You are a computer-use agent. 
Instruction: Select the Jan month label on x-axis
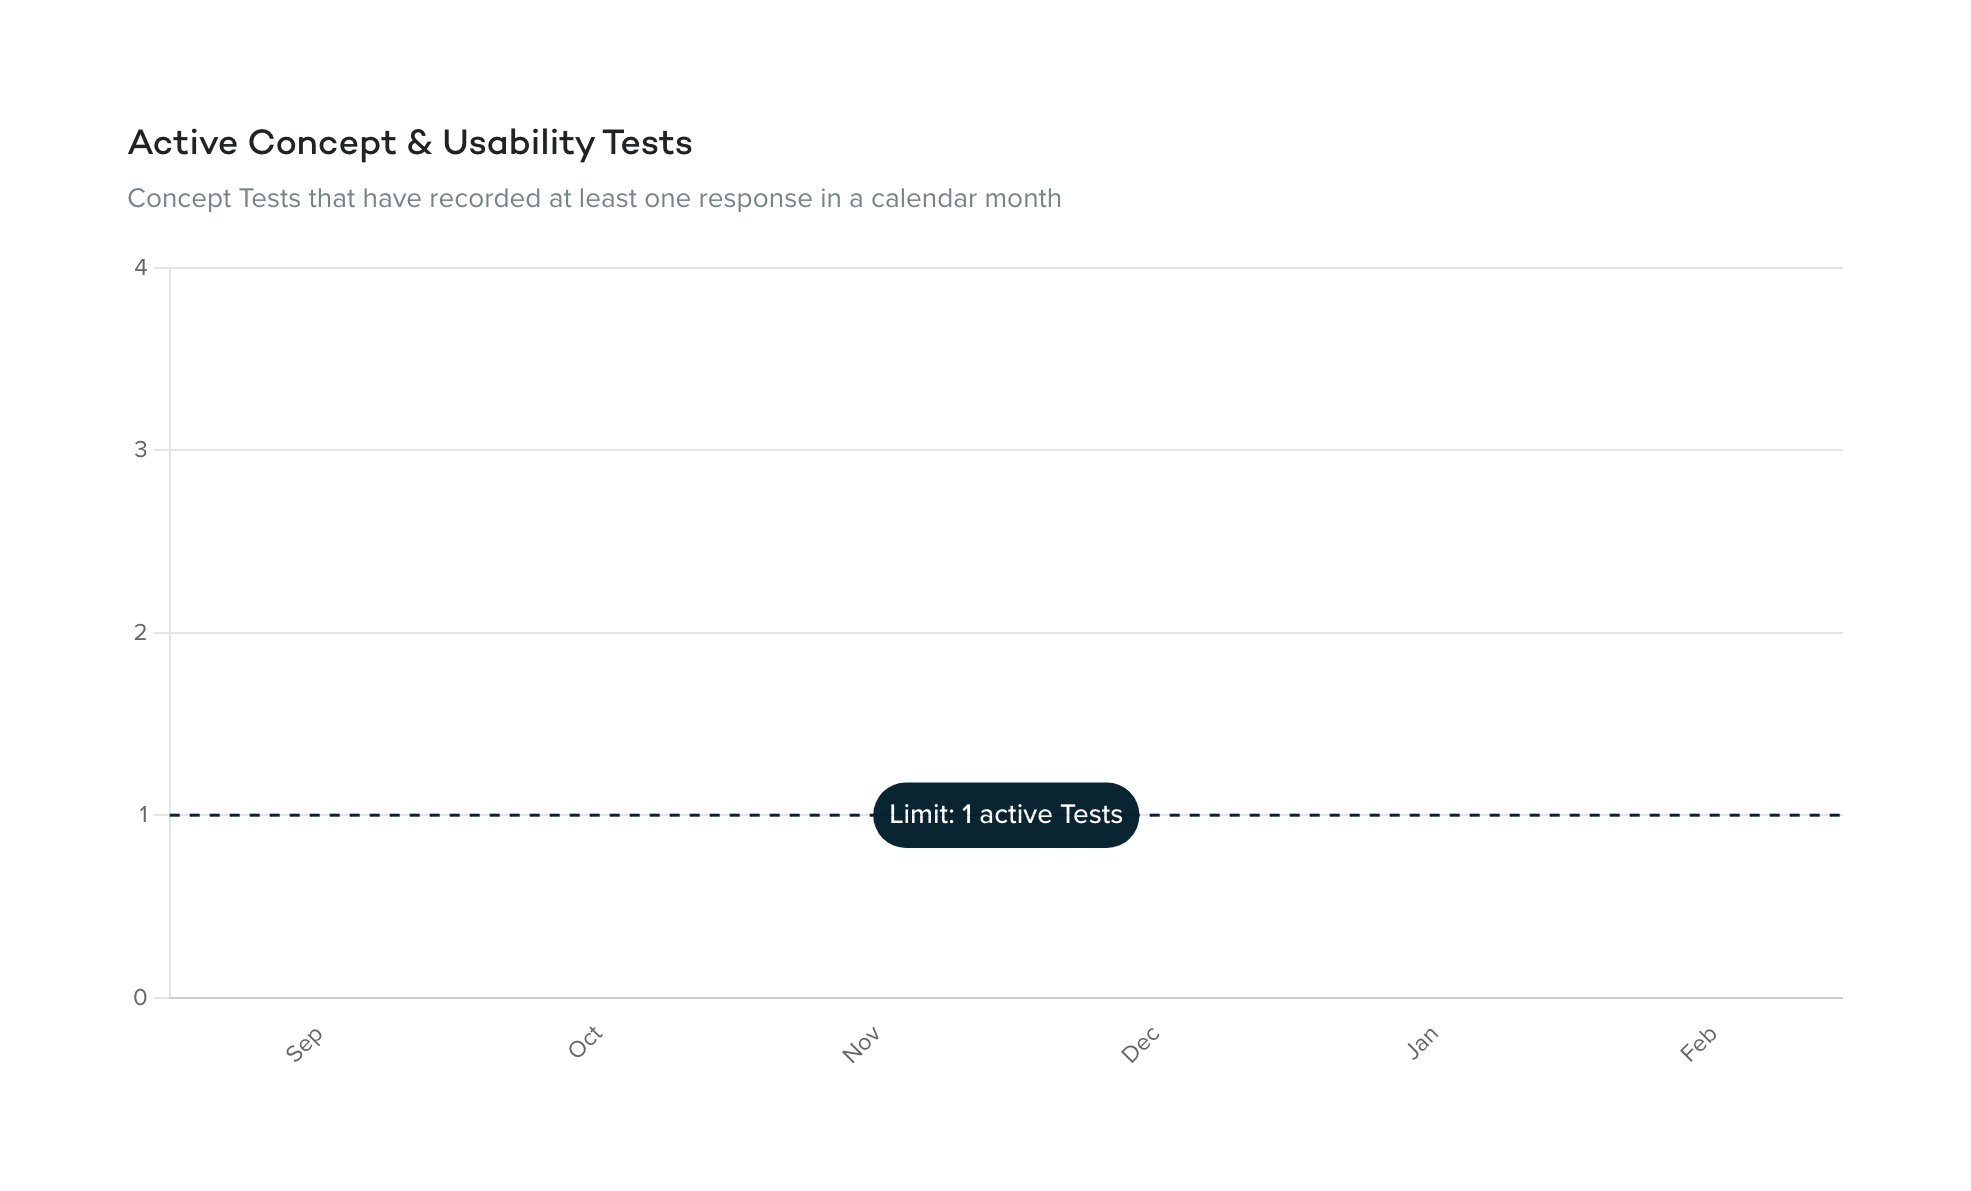pyautogui.click(x=1422, y=1042)
